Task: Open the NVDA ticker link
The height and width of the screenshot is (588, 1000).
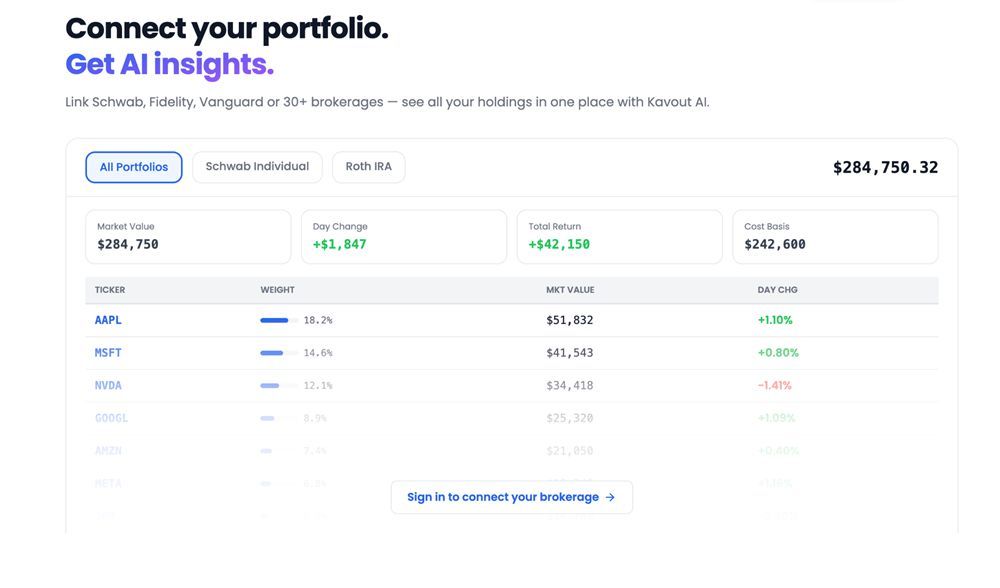Action: pyautogui.click(x=108, y=385)
